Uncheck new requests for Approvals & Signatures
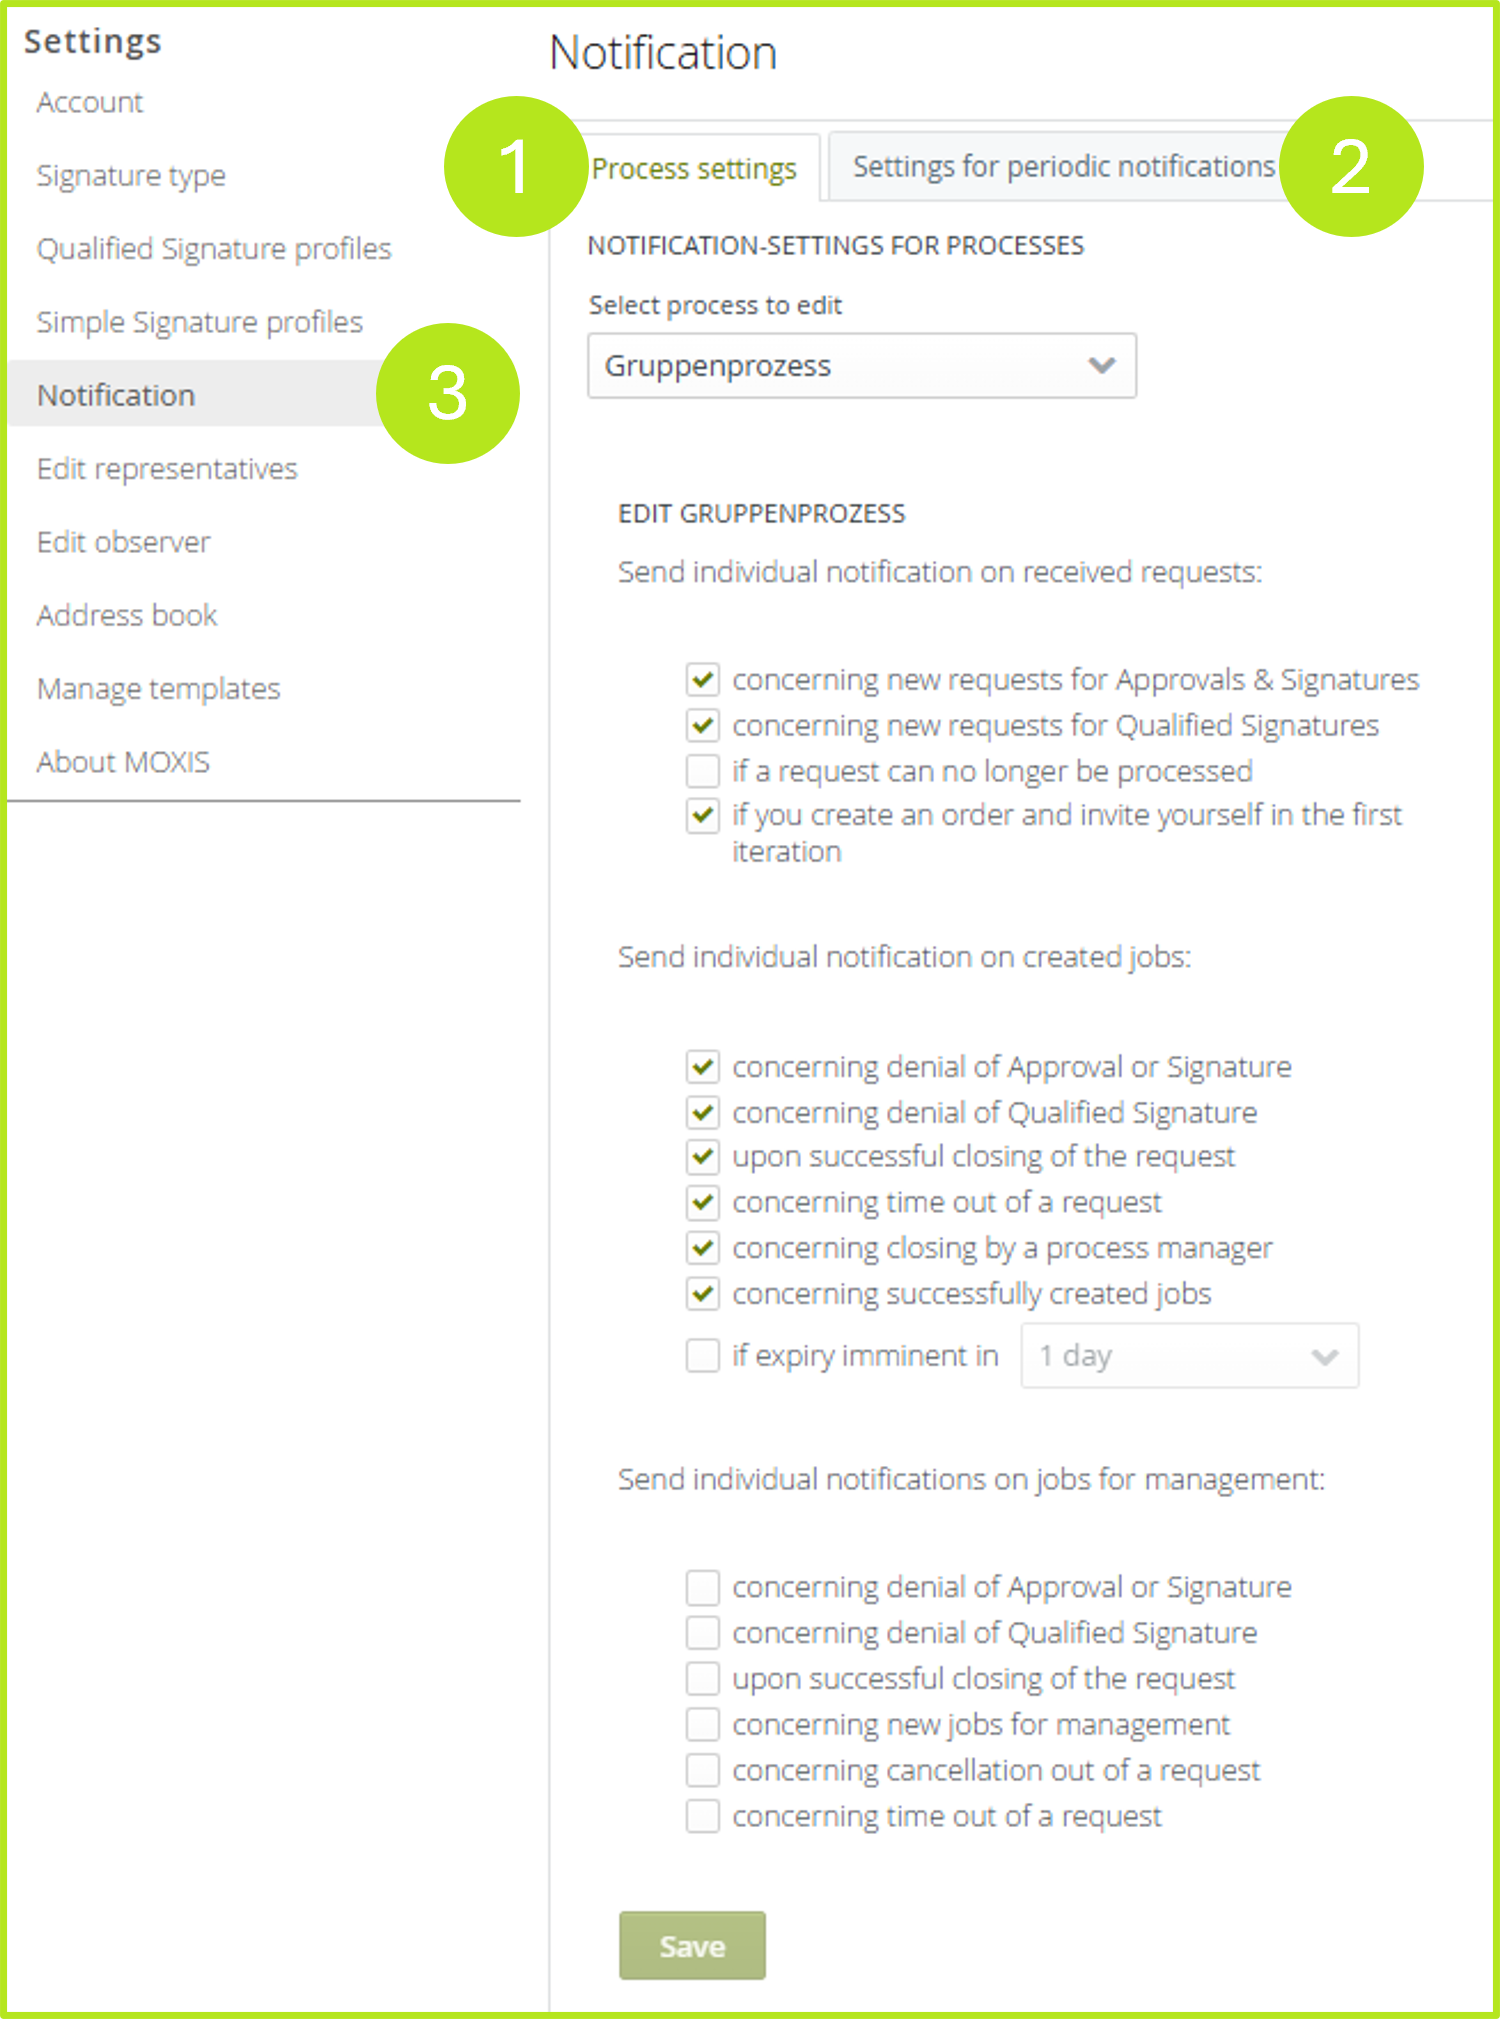Viewport: 1500px width, 2019px height. point(703,680)
